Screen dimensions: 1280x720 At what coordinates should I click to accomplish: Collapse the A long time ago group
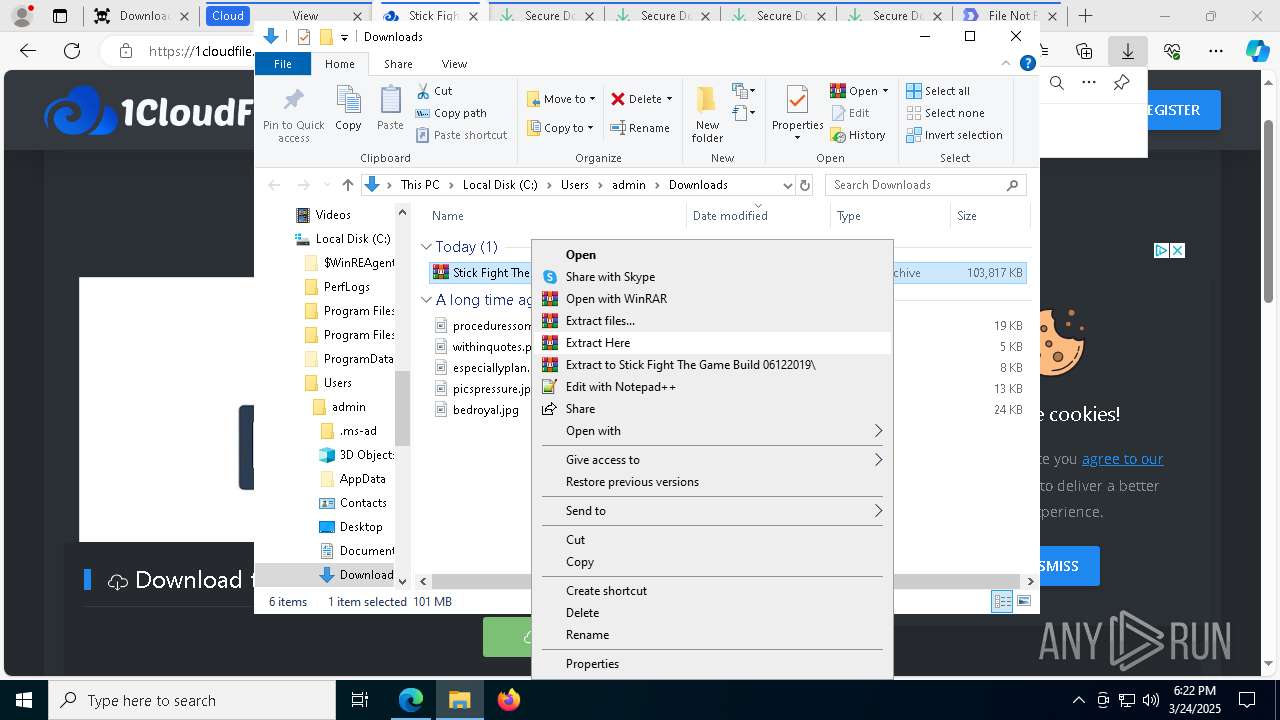click(426, 299)
